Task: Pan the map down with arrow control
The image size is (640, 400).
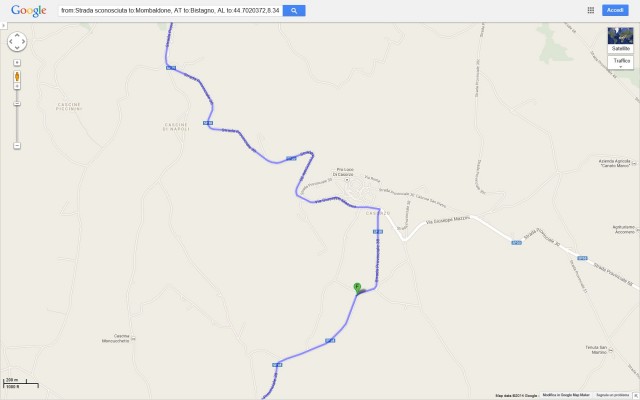Action: (17, 48)
